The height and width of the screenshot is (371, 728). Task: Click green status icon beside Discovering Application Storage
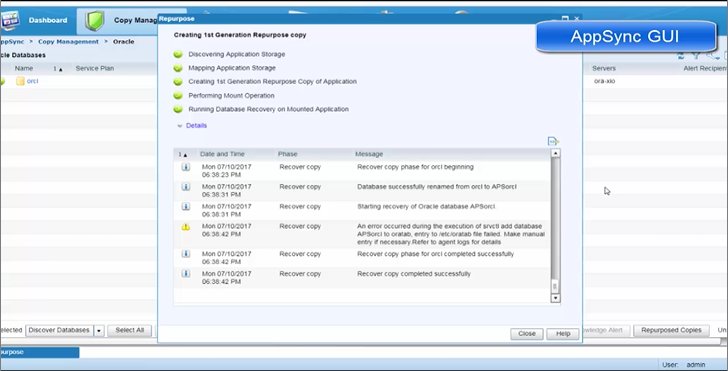[x=178, y=54]
